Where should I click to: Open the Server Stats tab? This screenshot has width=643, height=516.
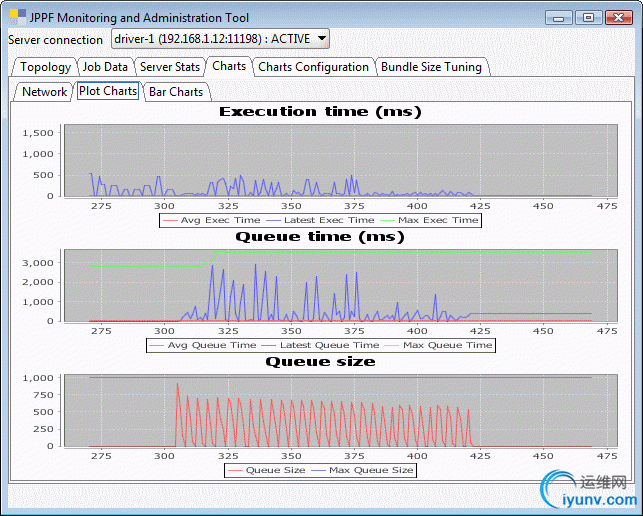coord(170,67)
